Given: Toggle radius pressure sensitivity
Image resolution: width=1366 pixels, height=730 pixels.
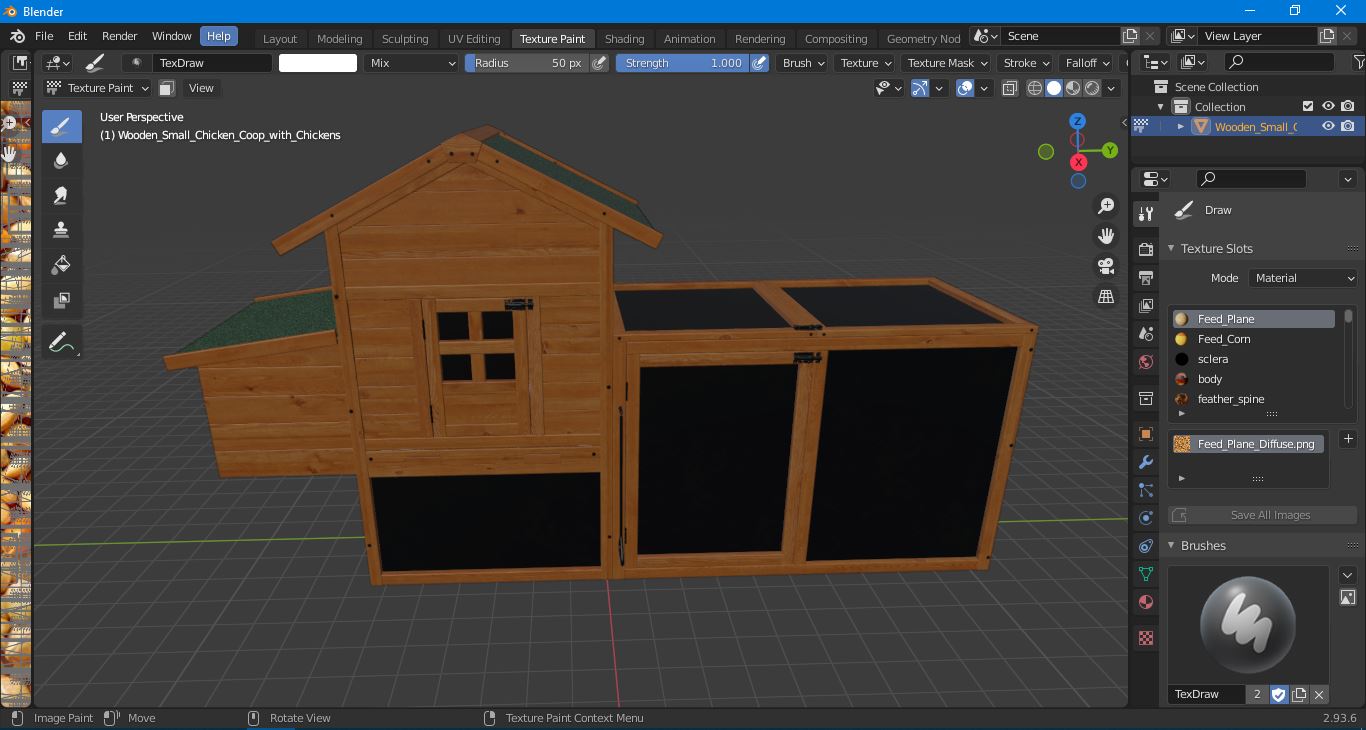Looking at the screenshot, I should point(599,63).
